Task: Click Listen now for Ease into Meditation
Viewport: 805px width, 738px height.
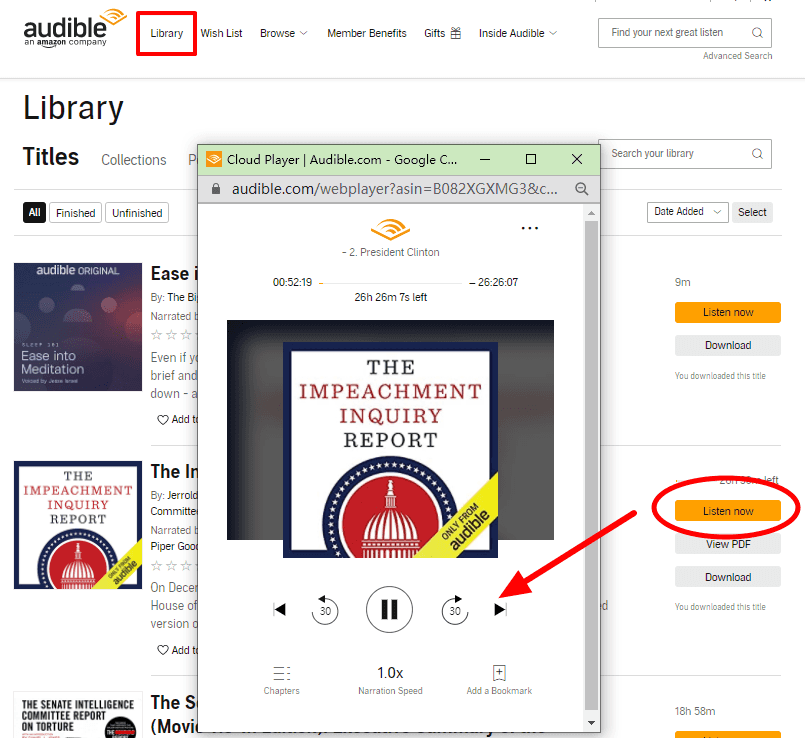Action: (727, 312)
